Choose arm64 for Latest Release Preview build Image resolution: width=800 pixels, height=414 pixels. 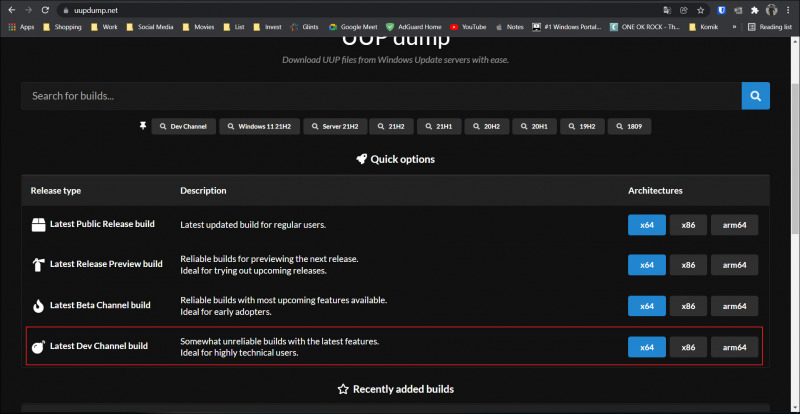tap(734, 265)
